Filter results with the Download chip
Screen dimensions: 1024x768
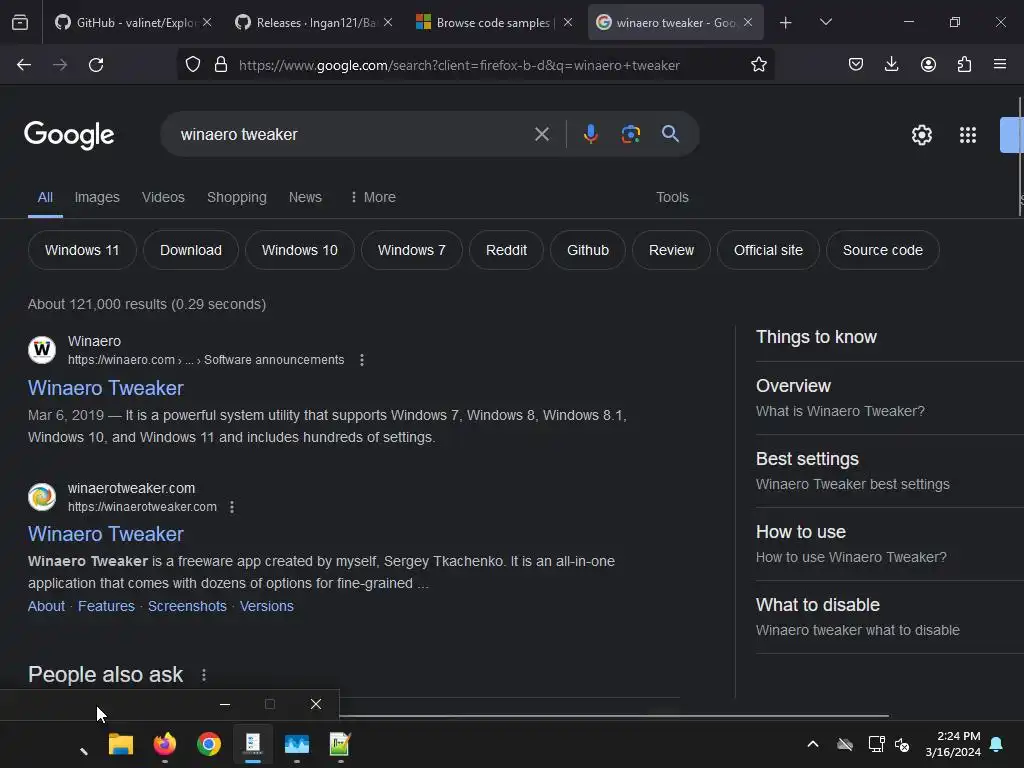(191, 250)
